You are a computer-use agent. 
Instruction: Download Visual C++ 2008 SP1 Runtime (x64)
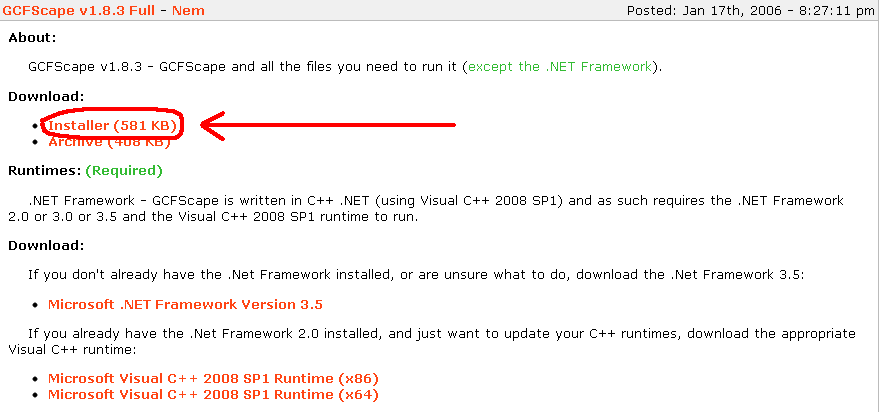[x=213, y=394]
